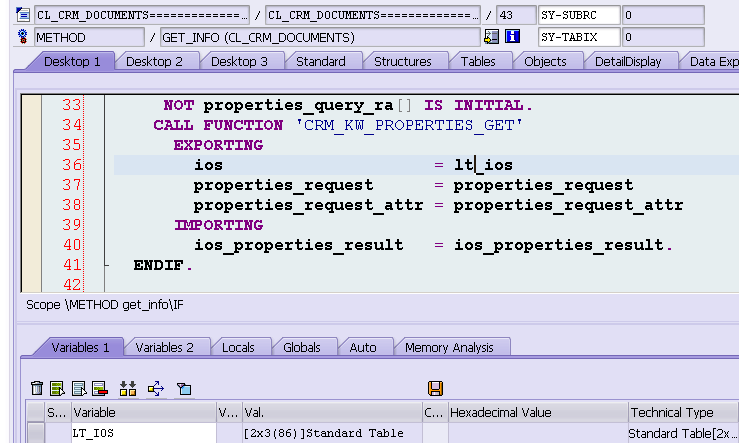Click EXPORTING keyword on line 35
Screen dimensions: 739x443
(x=218, y=145)
